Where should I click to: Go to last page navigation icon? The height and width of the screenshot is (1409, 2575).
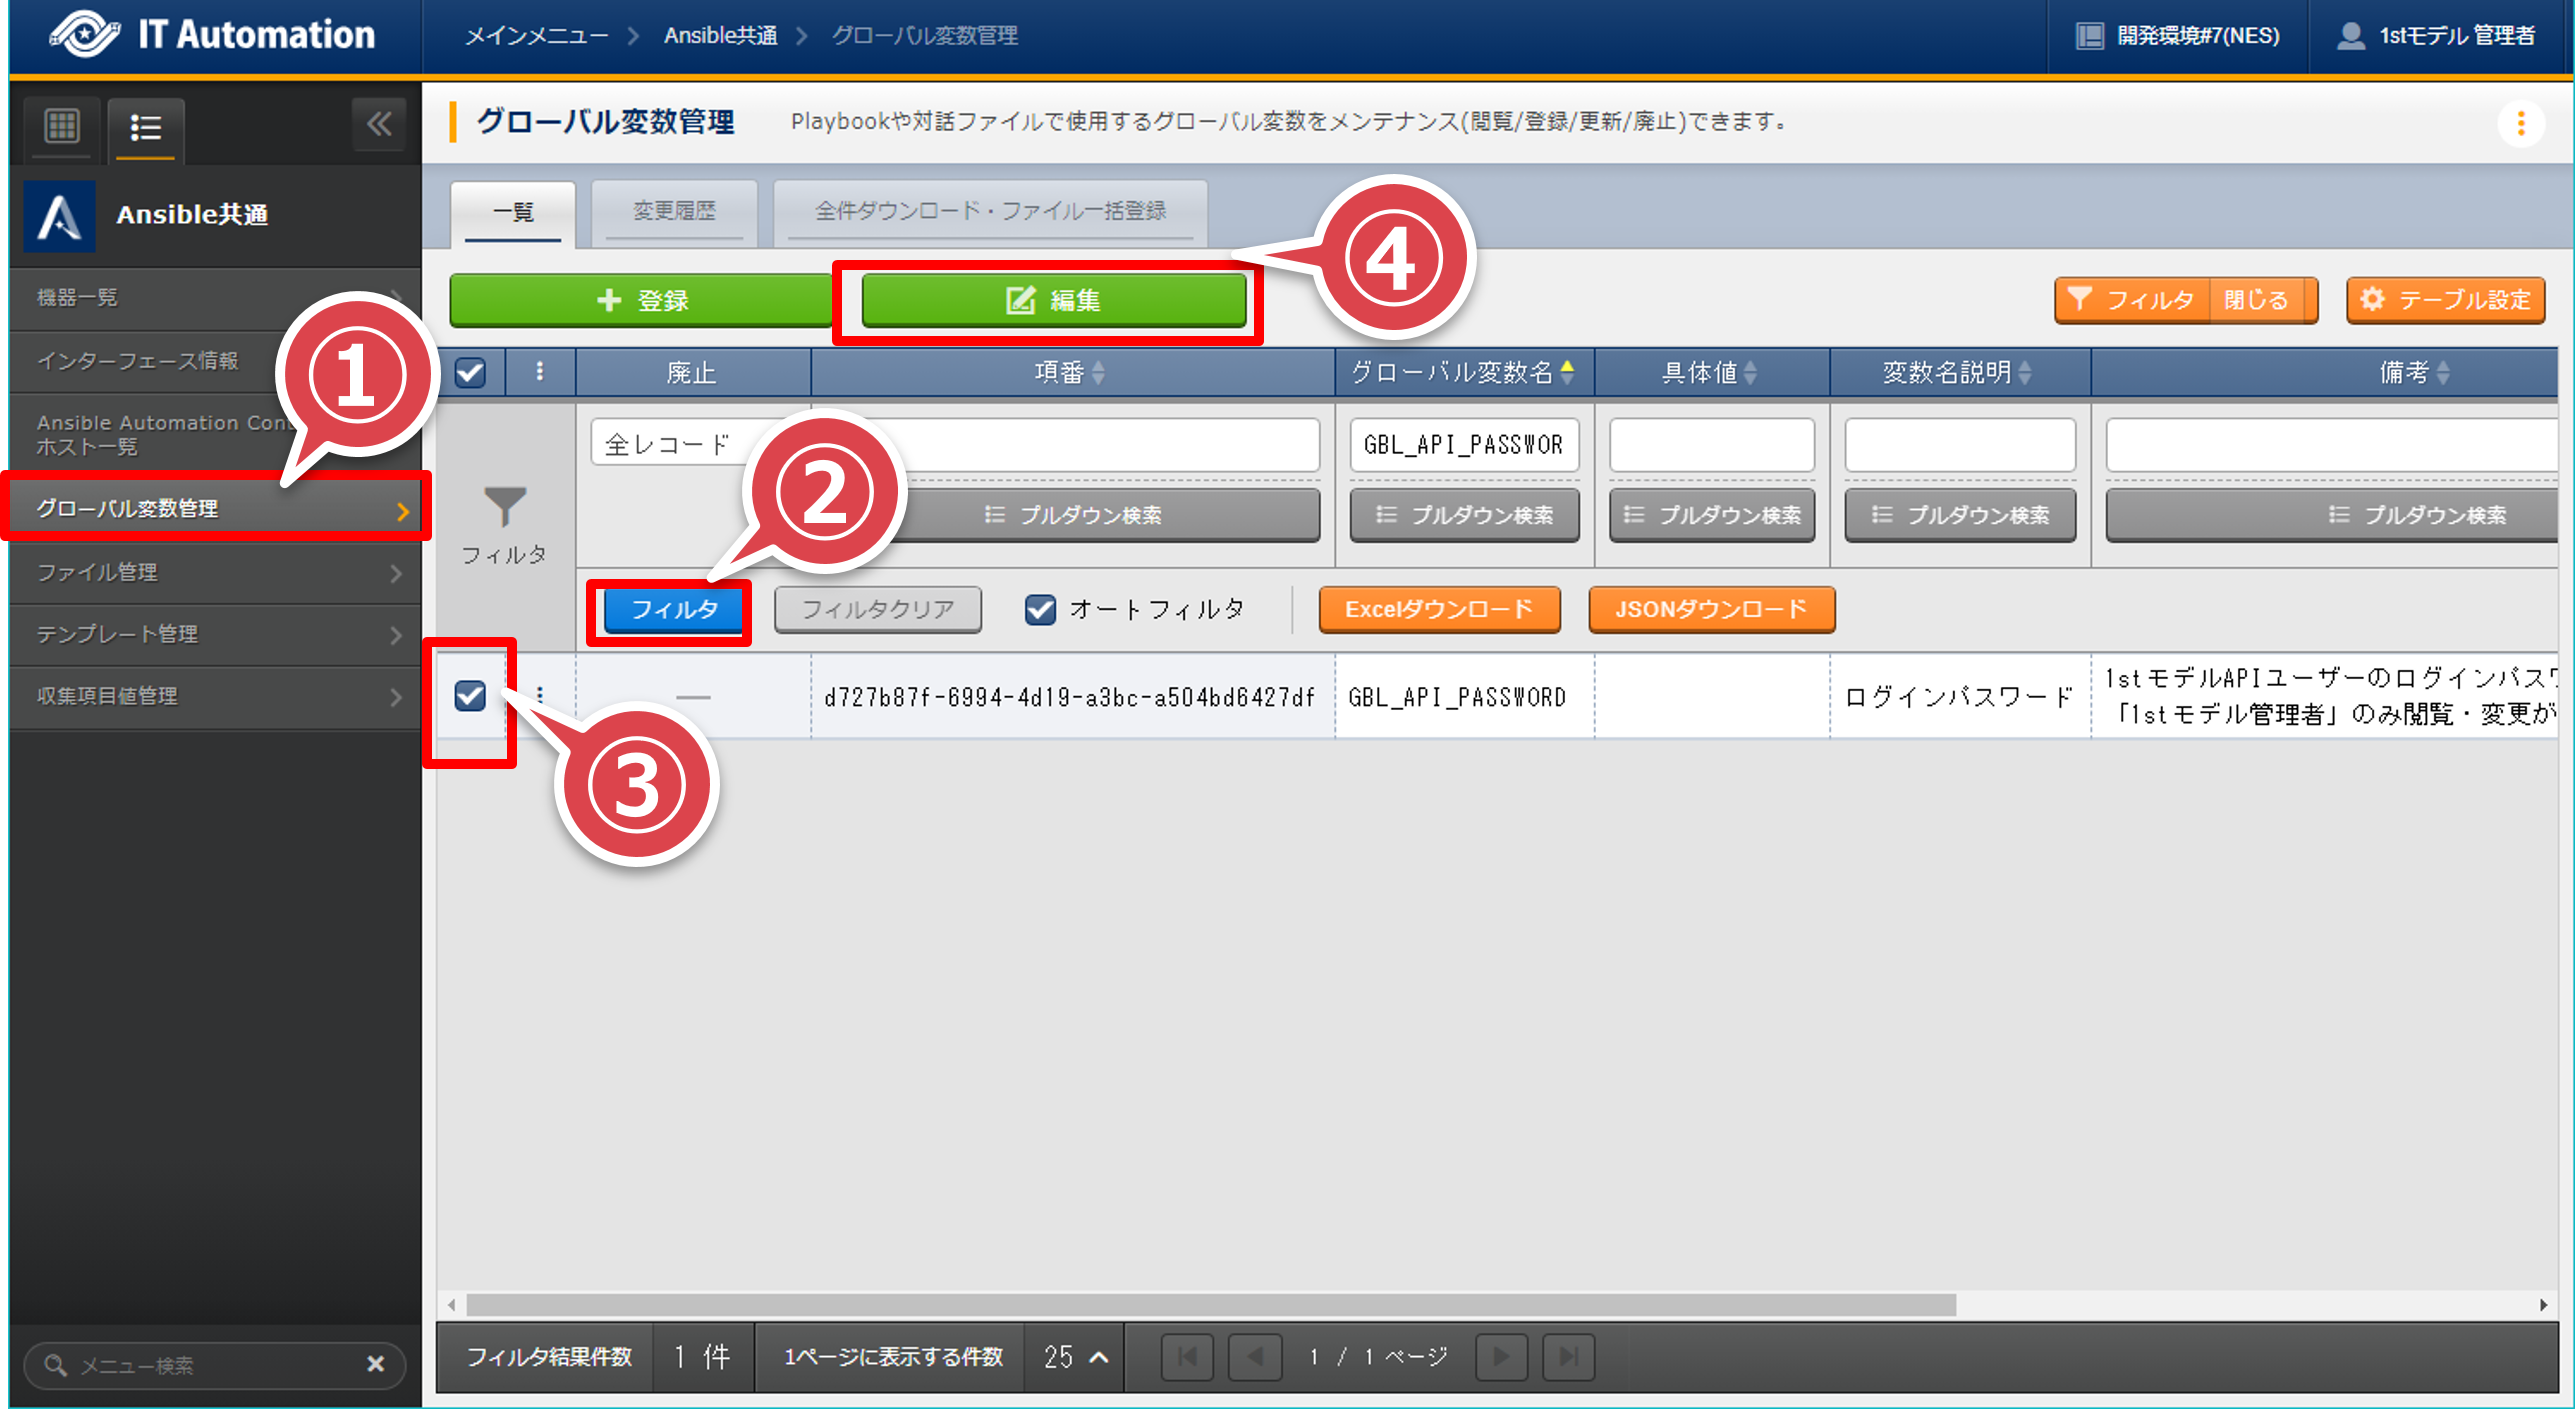click(x=1568, y=1356)
